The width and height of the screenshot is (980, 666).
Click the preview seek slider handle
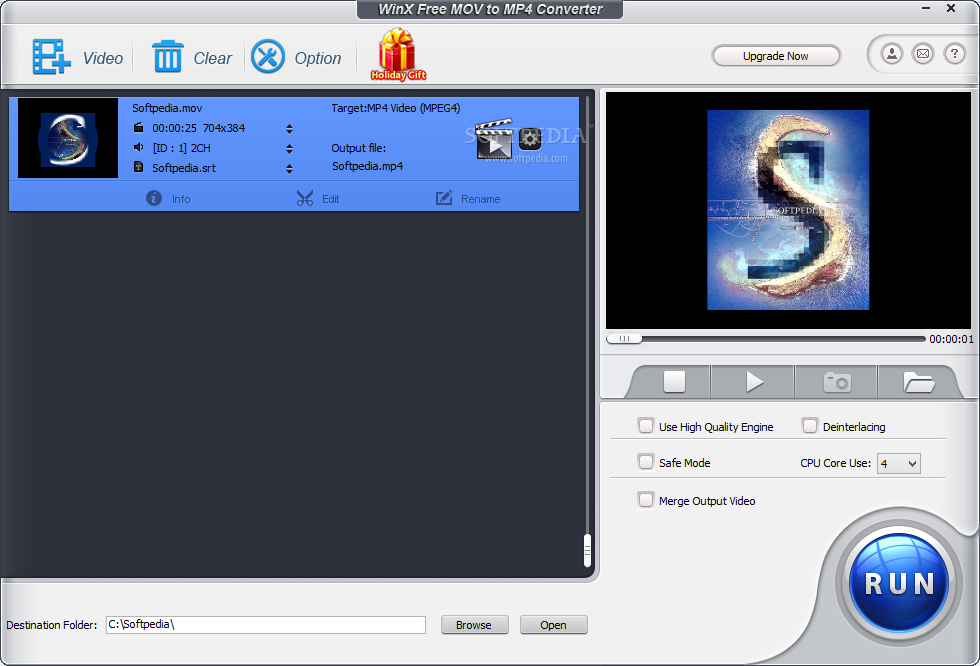[624, 339]
